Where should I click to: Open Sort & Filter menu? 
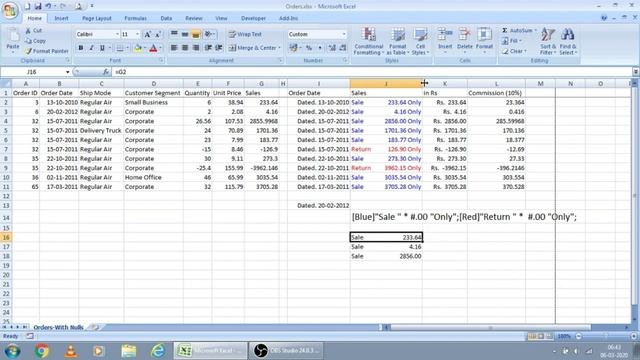pyautogui.click(x=547, y=41)
